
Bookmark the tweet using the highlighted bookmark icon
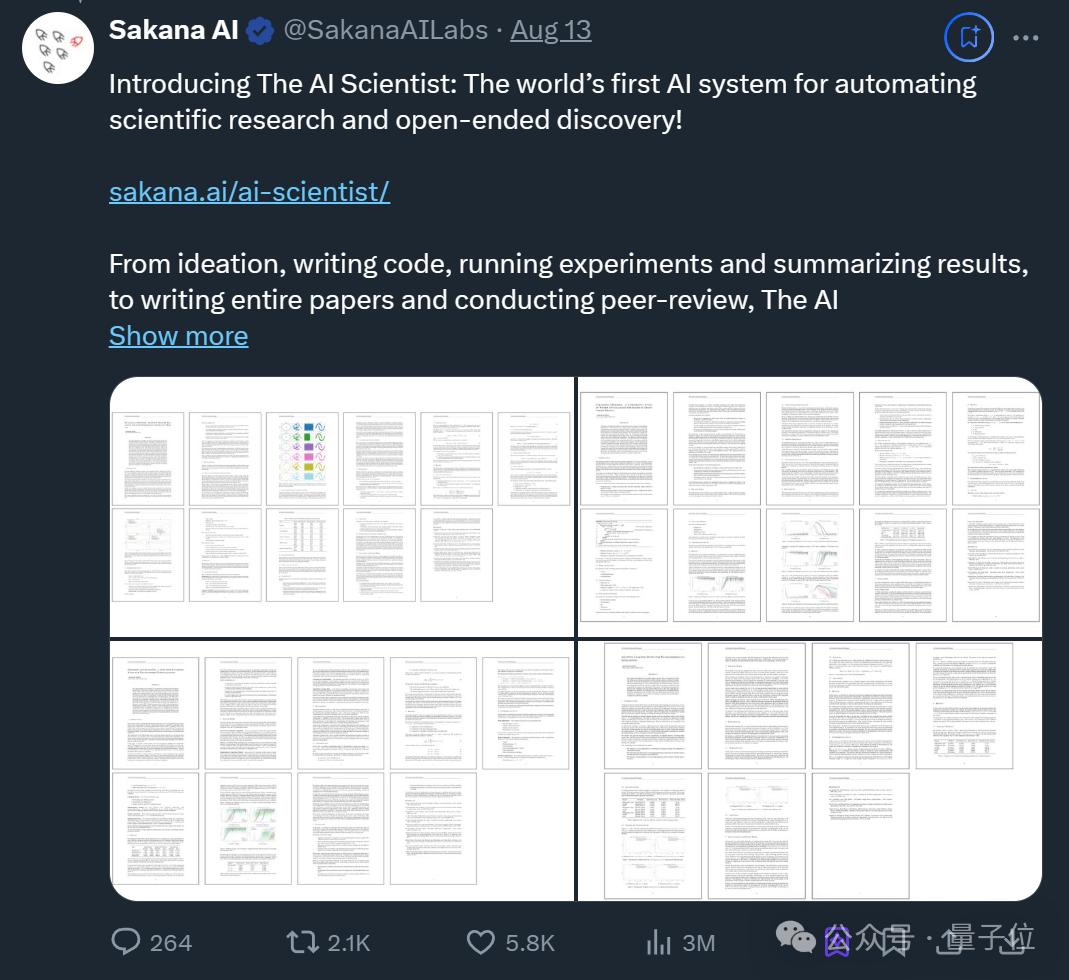[968, 37]
